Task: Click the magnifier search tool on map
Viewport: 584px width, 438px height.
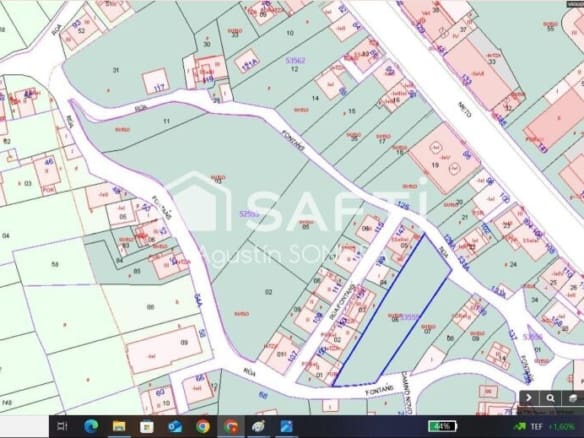Action: tap(550, 398)
